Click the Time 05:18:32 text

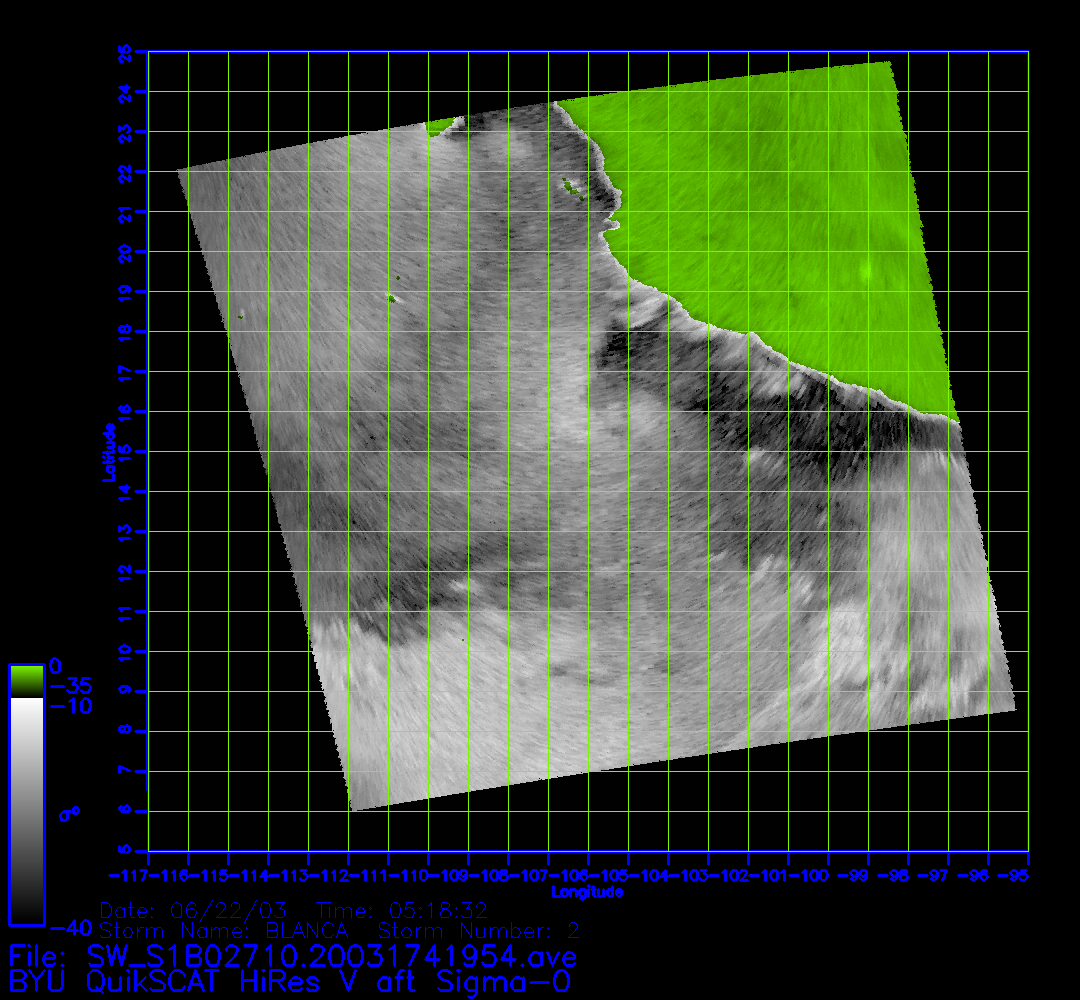coord(402,911)
